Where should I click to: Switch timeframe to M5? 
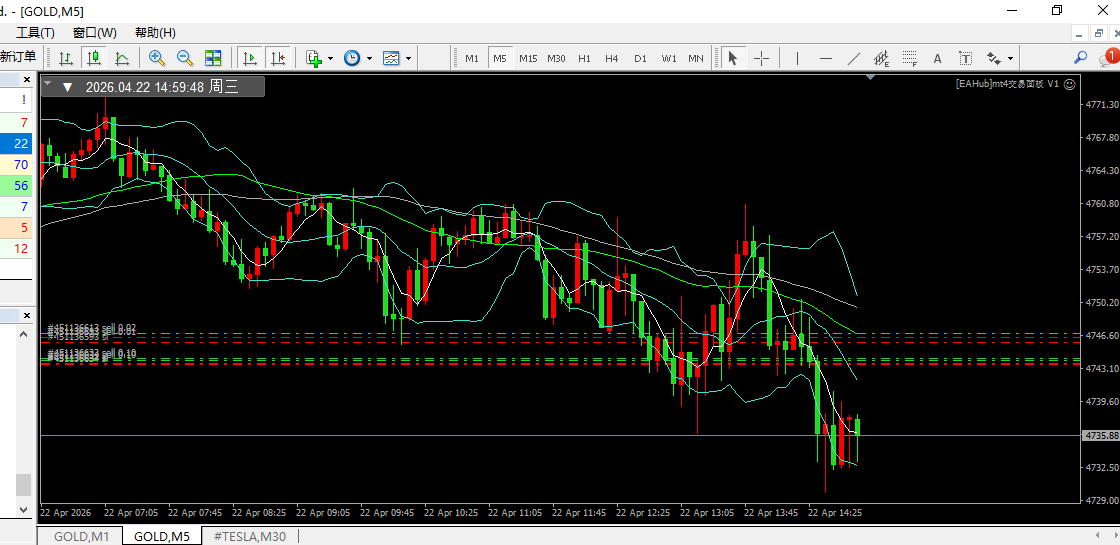(500, 59)
